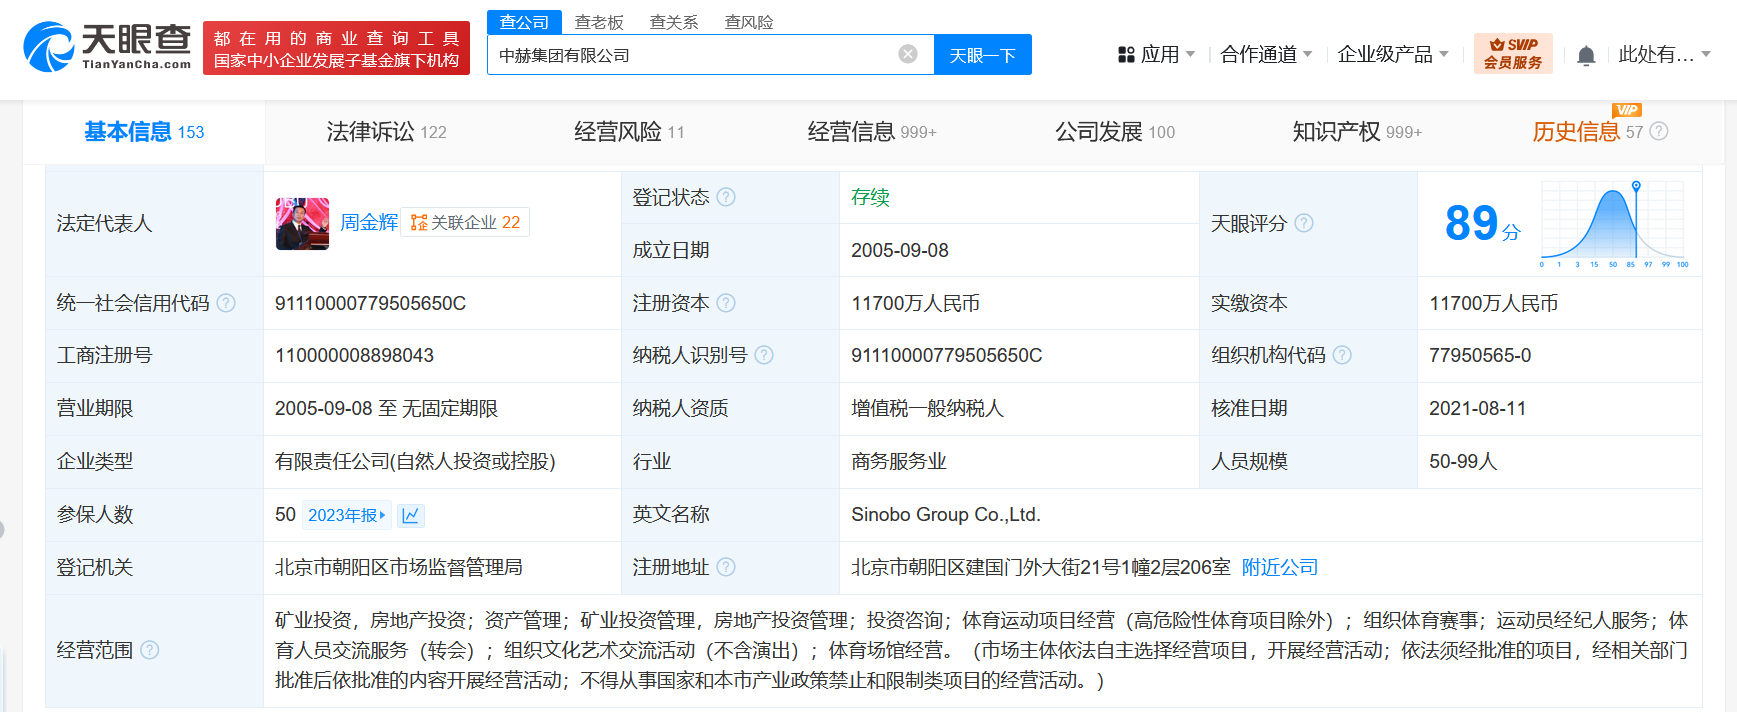1737x712 pixels.
Task: Click the staff size value 50-99人
Action: coord(1463,461)
